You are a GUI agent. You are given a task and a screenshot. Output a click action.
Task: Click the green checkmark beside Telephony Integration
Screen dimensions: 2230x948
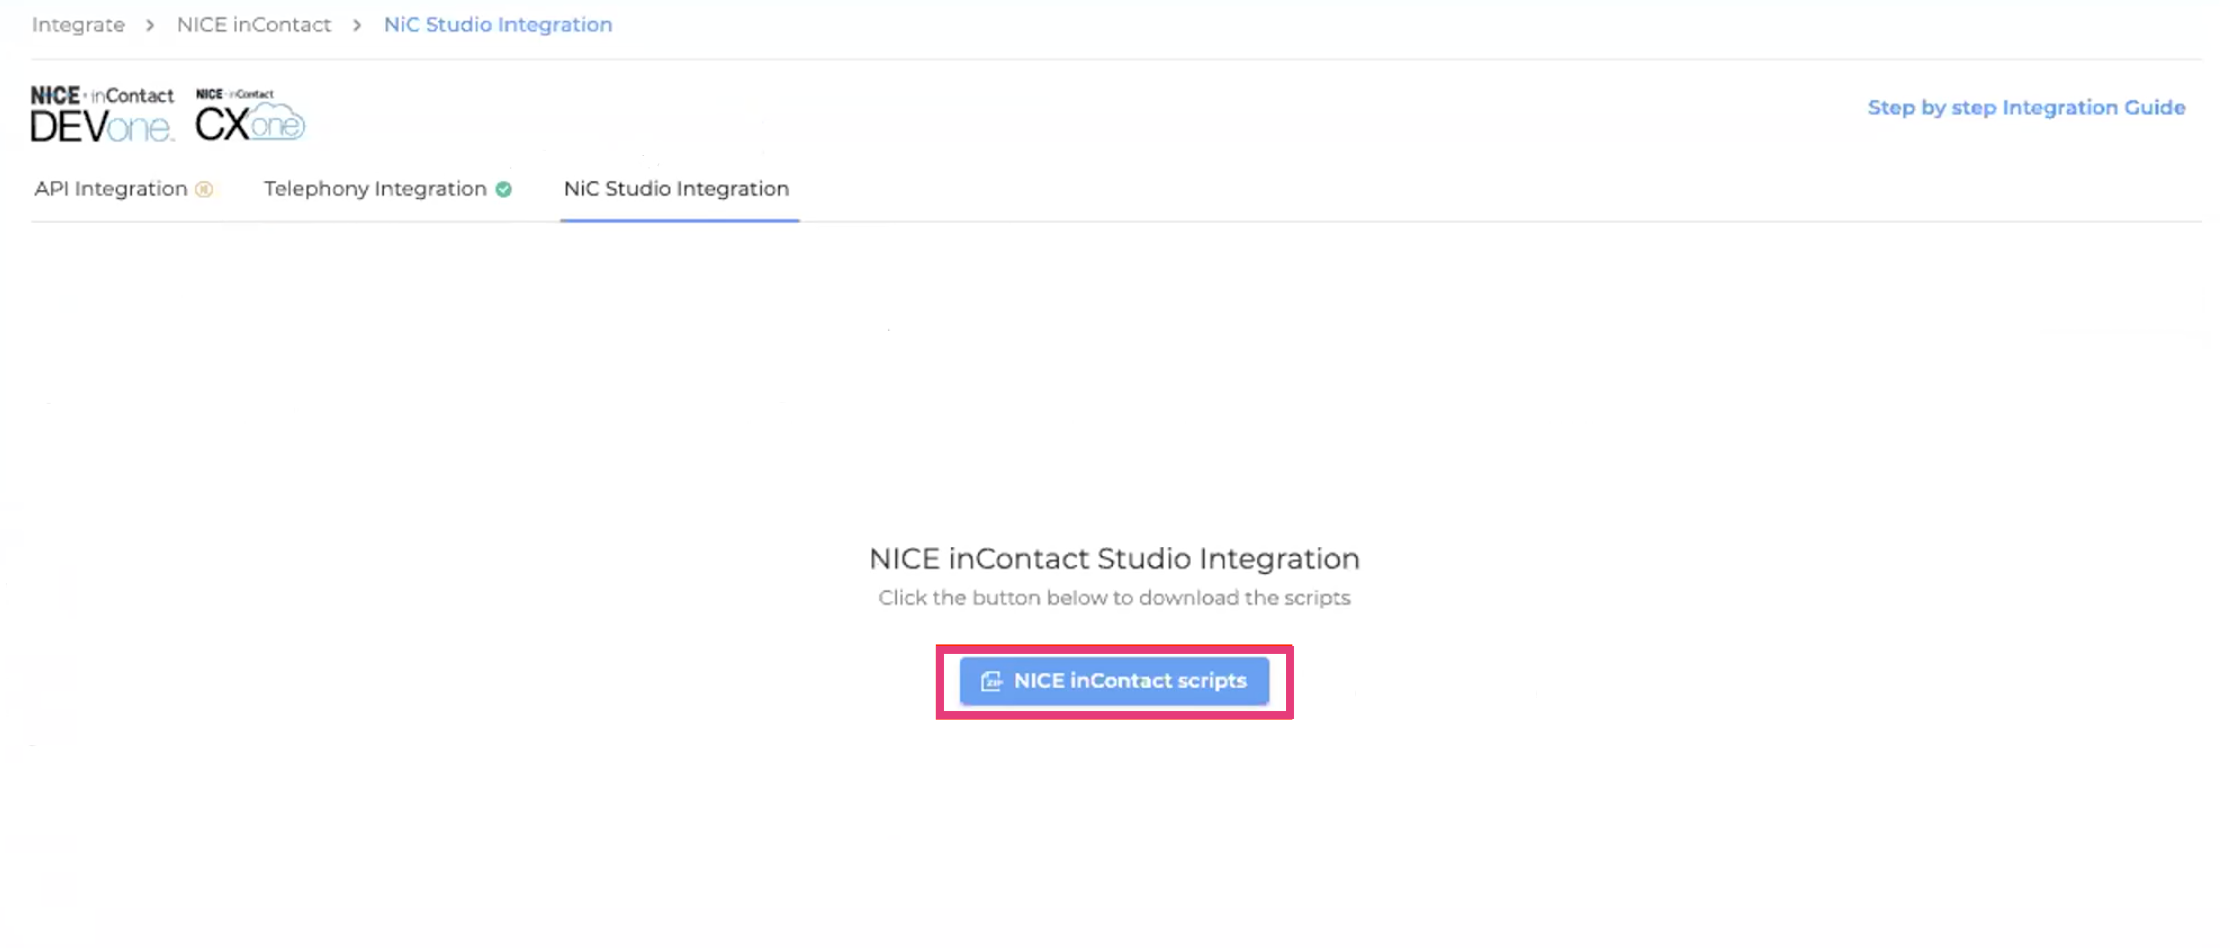coord(504,189)
